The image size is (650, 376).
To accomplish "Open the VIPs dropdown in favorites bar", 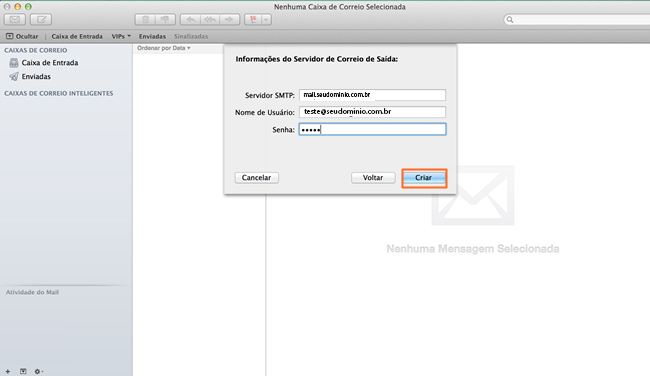I will [x=121, y=36].
